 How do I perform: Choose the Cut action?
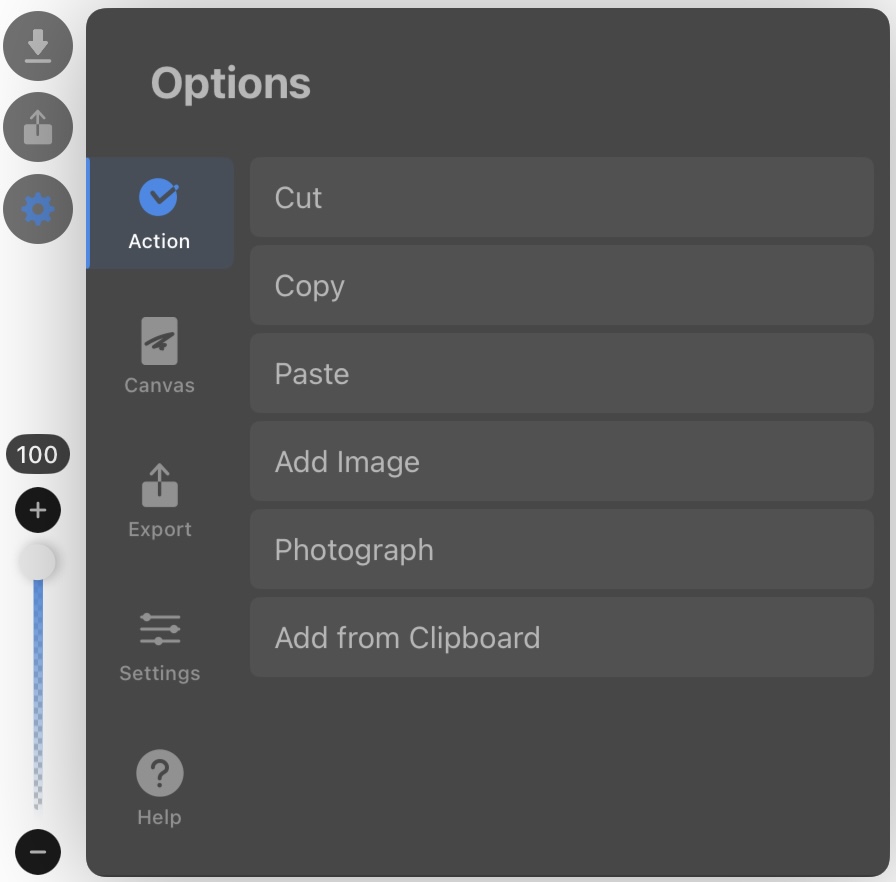[562, 197]
